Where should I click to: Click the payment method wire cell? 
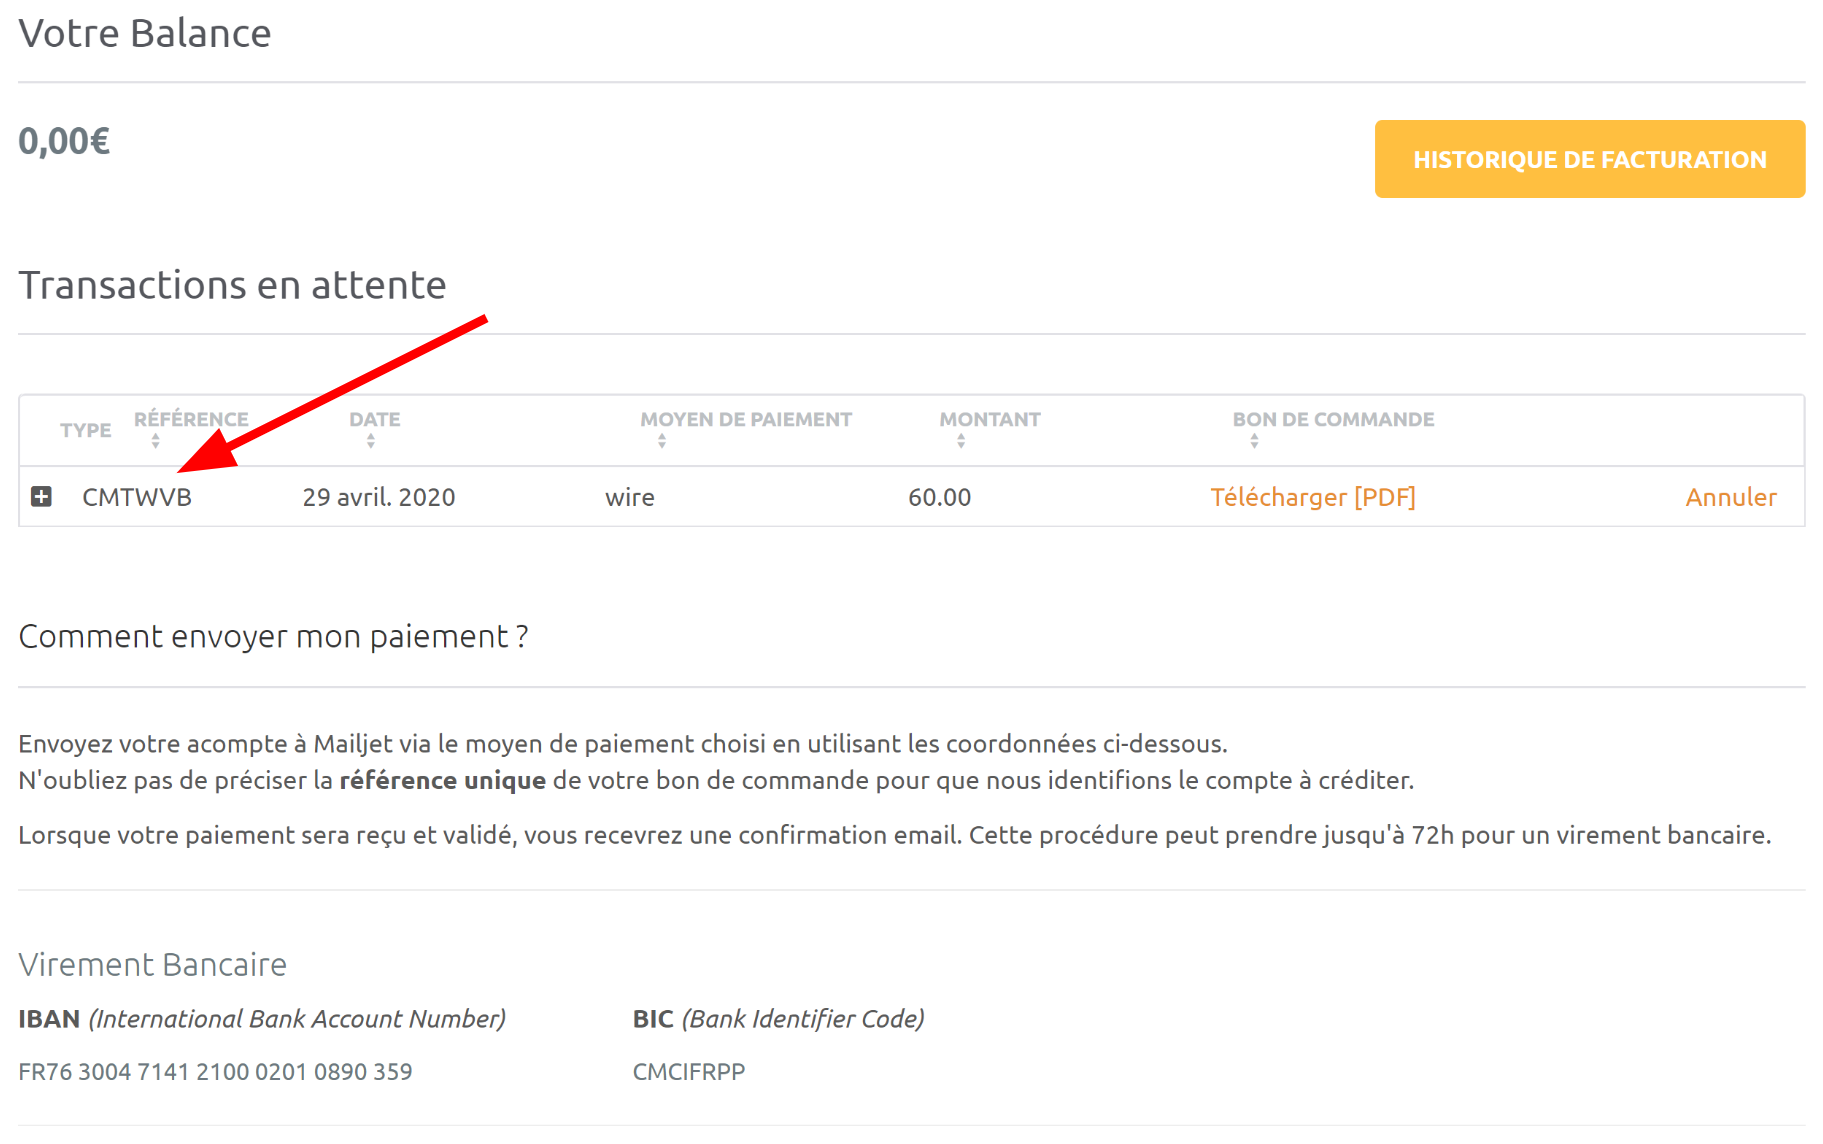click(x=630, y=497)
